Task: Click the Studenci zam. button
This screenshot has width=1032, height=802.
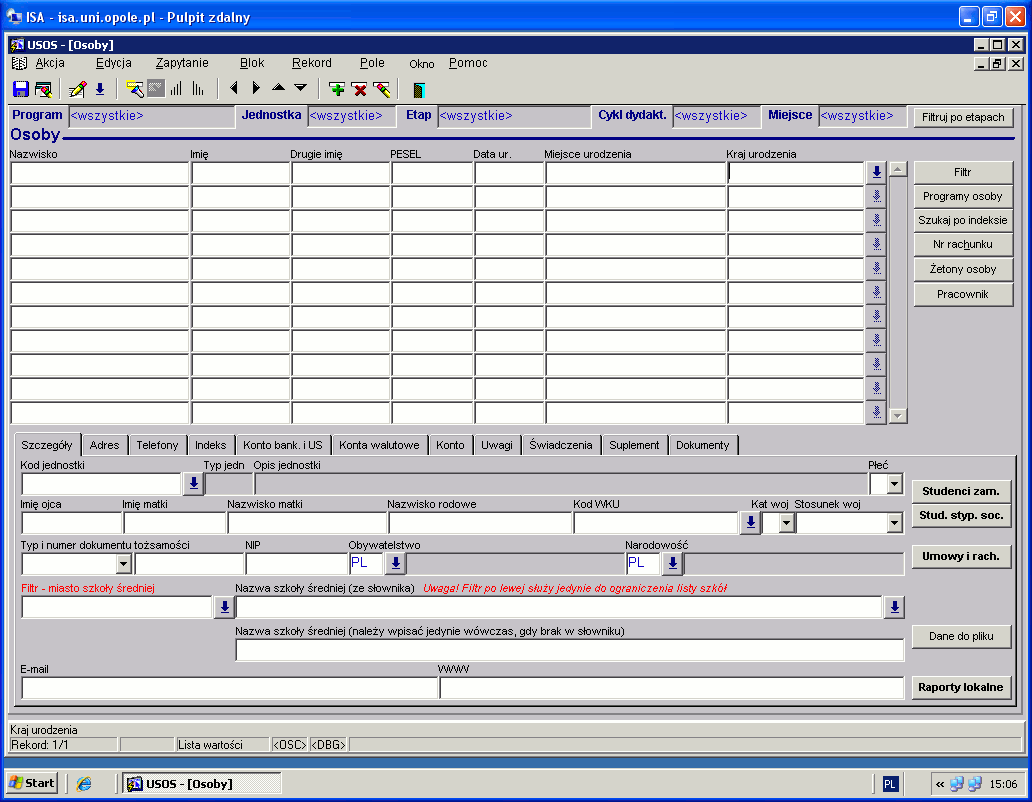Action: coord(961,491)
